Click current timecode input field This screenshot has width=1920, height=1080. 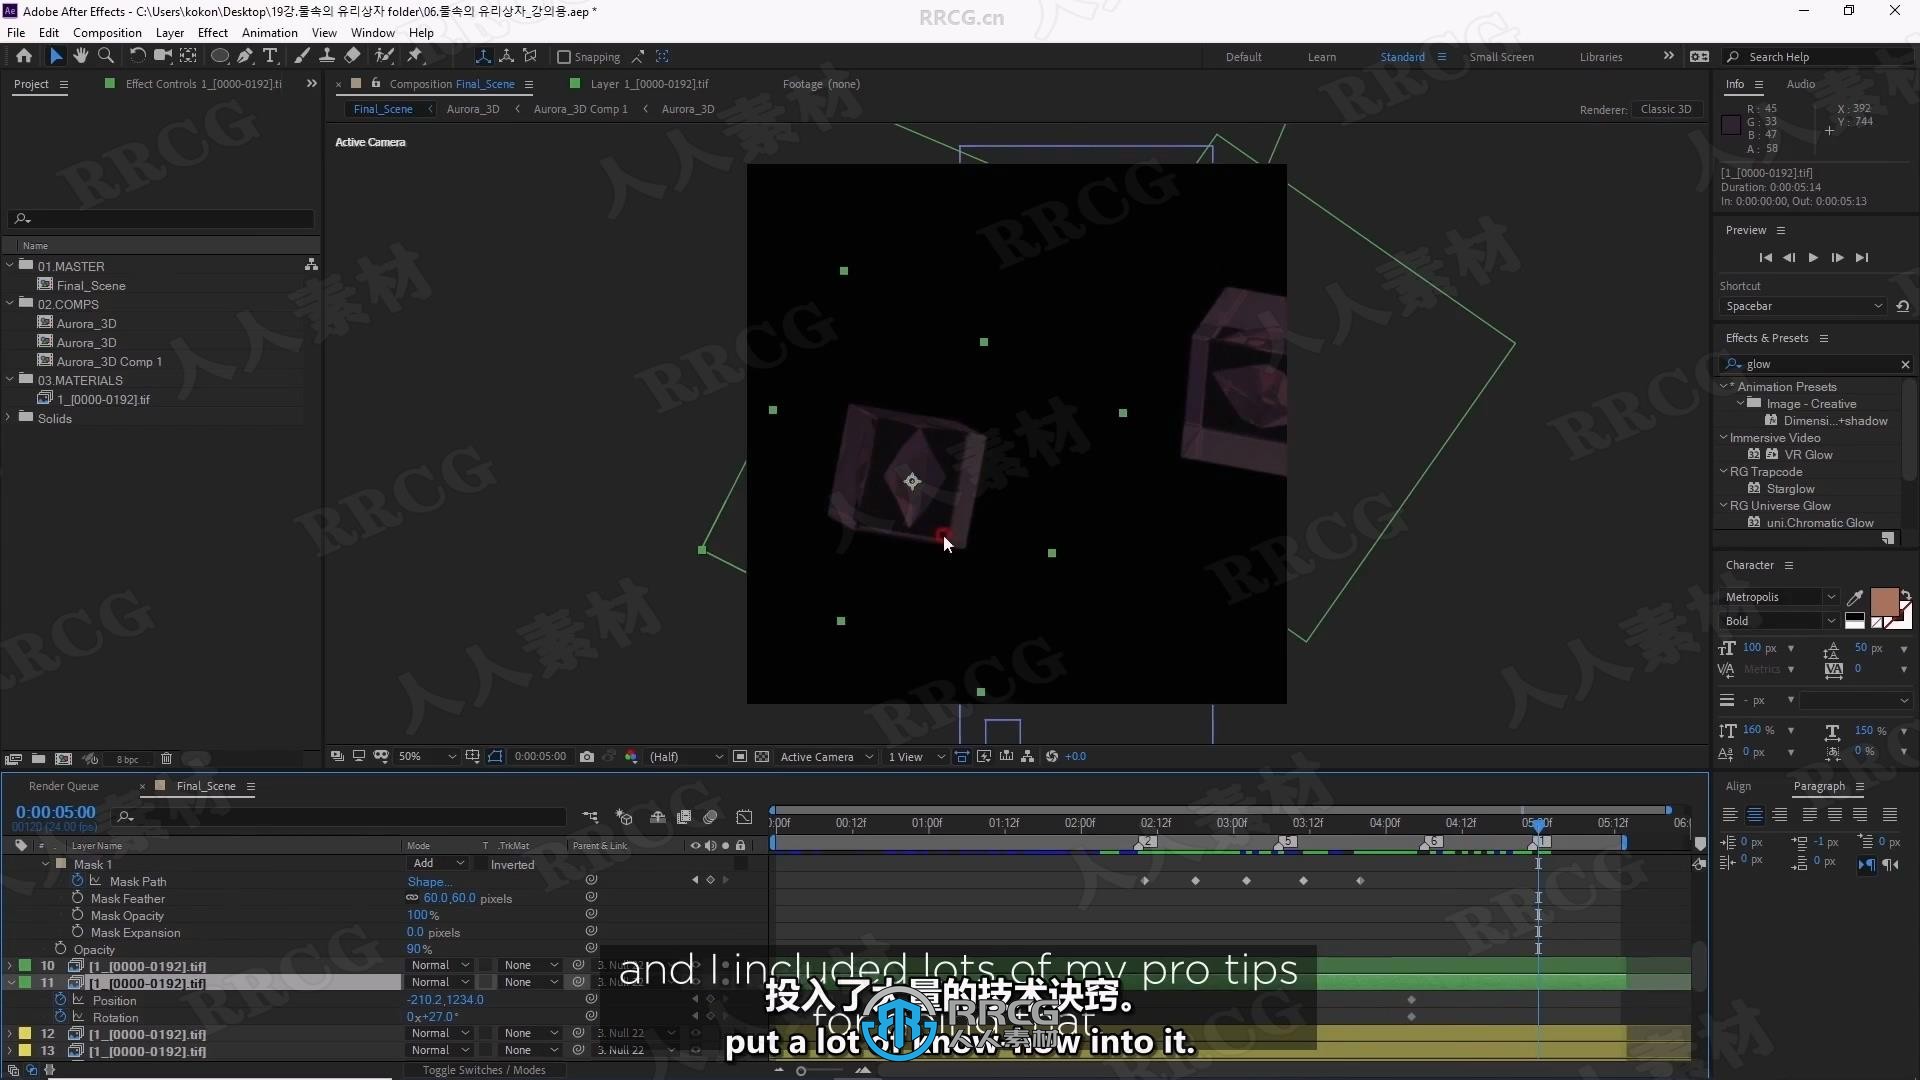(55, 811)
